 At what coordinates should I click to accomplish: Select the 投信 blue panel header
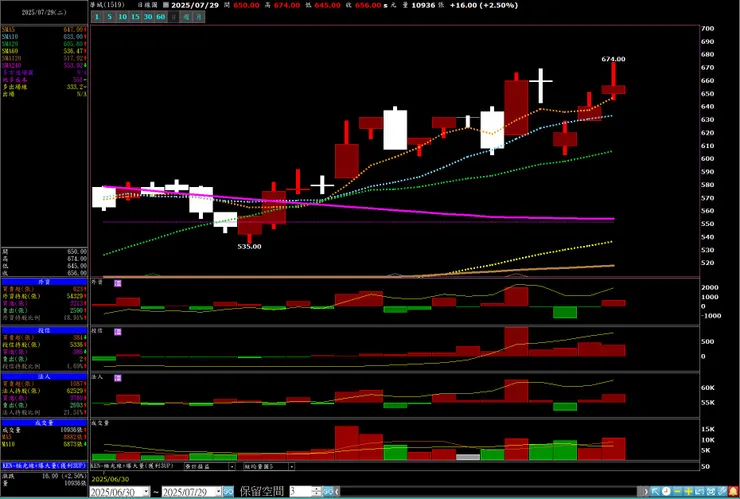tap(44, 330)
